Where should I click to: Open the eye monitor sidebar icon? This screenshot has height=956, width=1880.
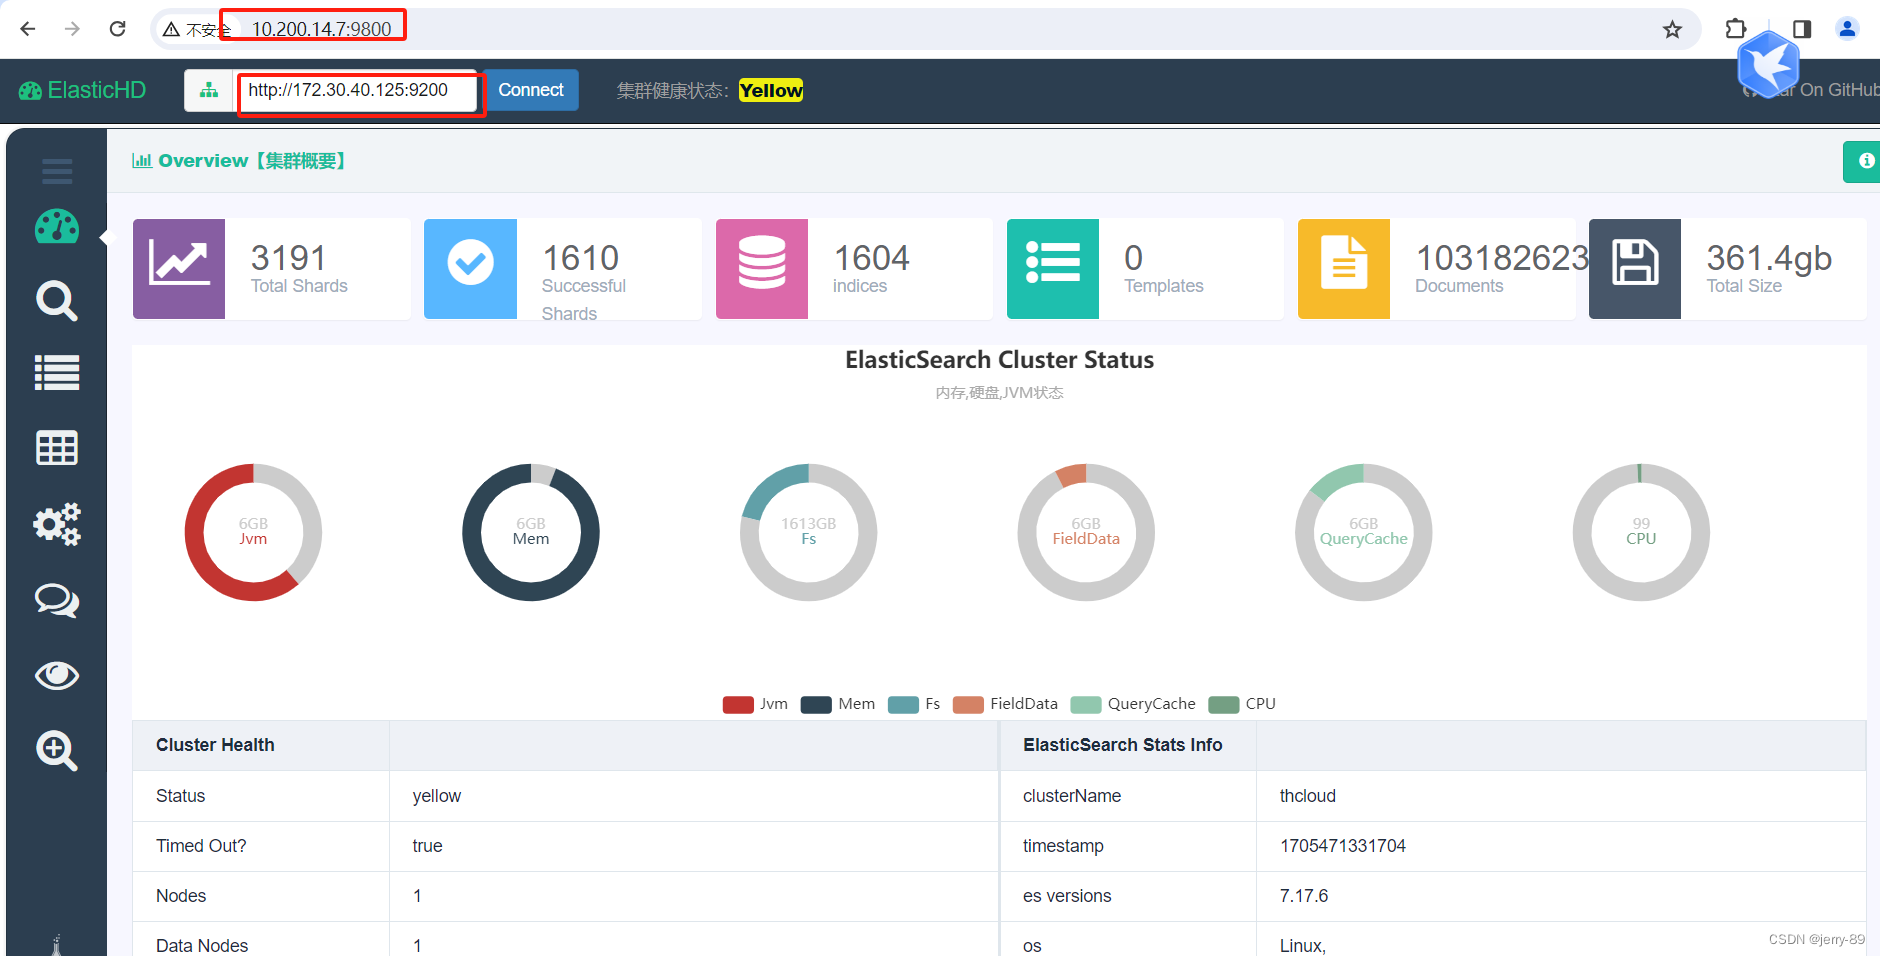57,675
